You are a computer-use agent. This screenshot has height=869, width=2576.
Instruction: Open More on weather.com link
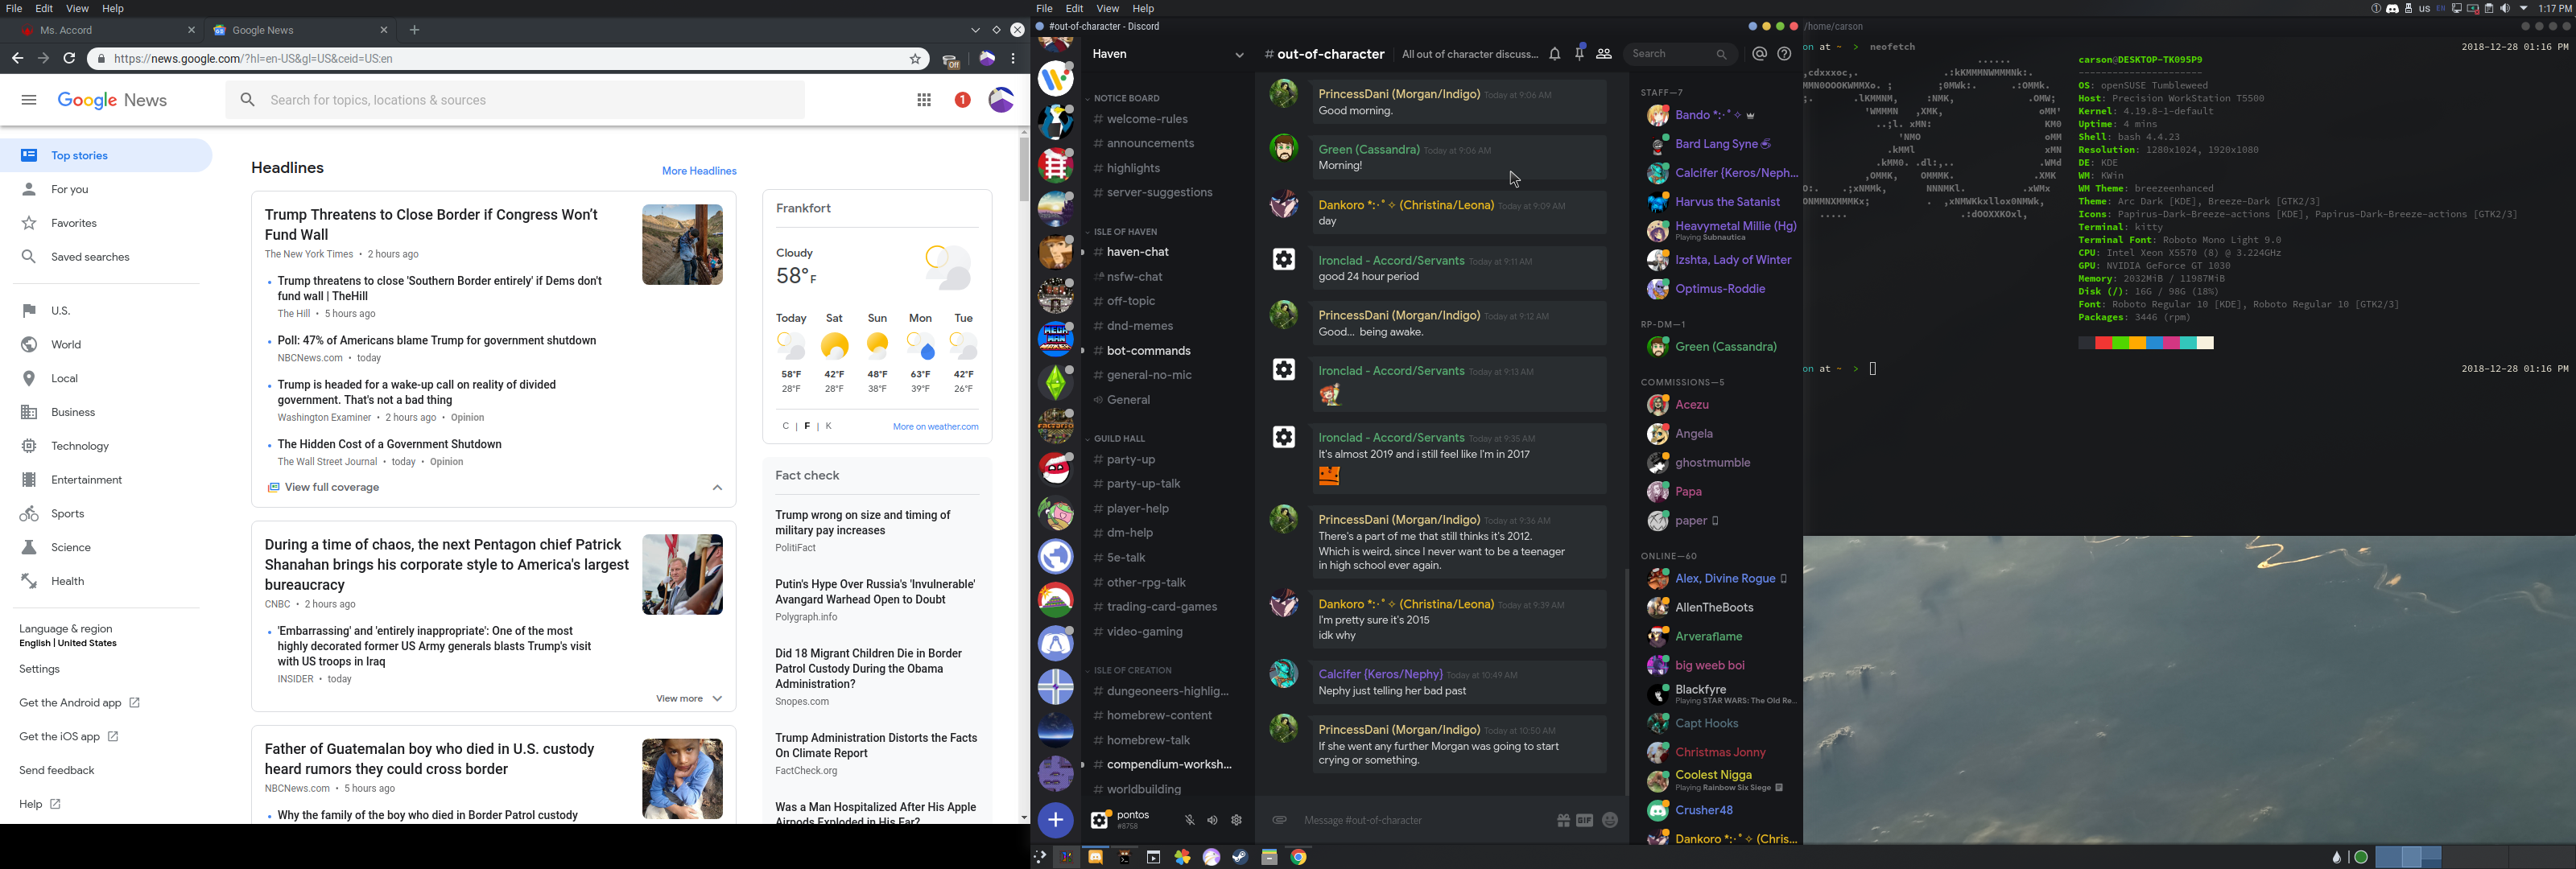click(936, 427)
